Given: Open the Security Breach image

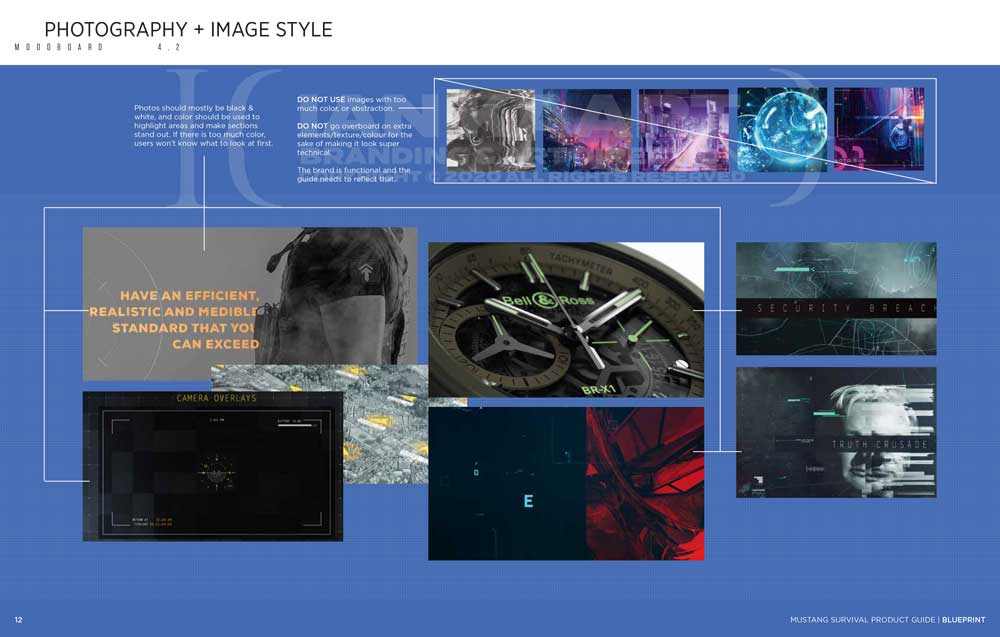Looking at the screenshot, I should [836, 299].
